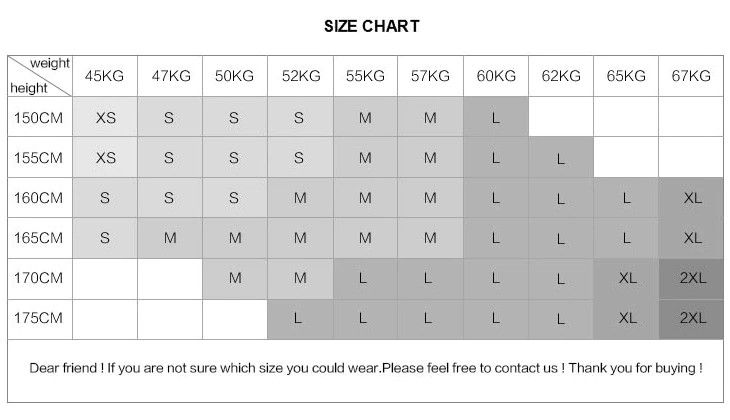
Task: Select L cell for 150CM and 60KG
Action: click(496, 117)
